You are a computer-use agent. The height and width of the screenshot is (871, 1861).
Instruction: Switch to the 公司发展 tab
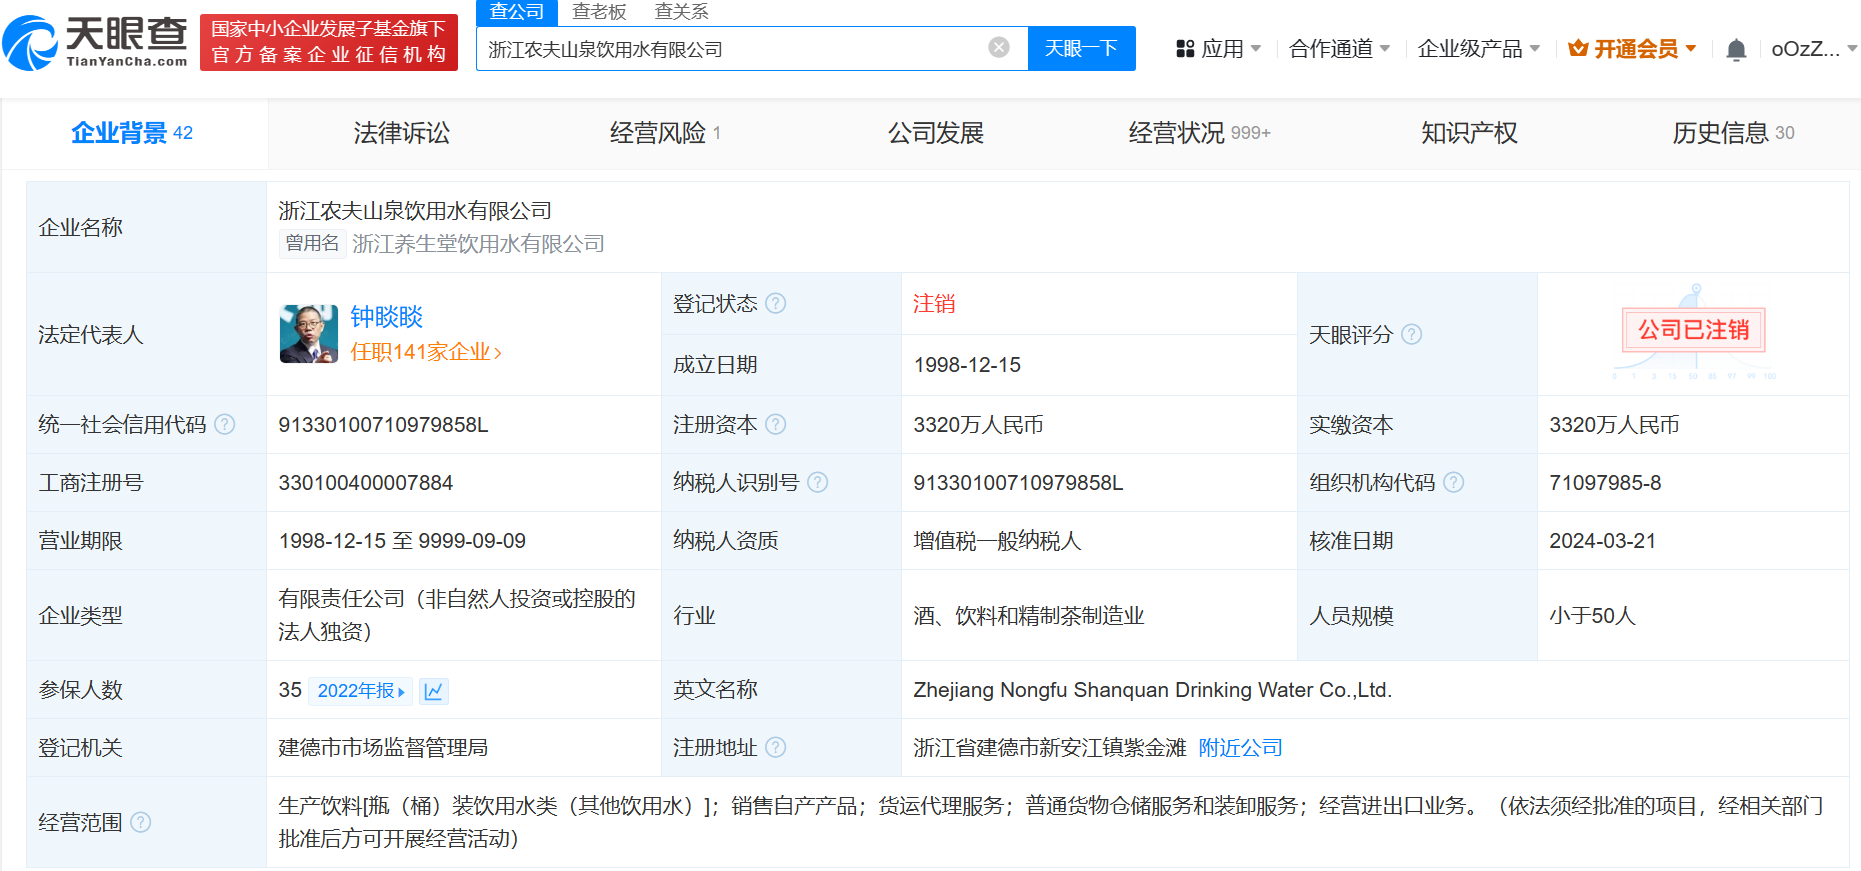936,133
